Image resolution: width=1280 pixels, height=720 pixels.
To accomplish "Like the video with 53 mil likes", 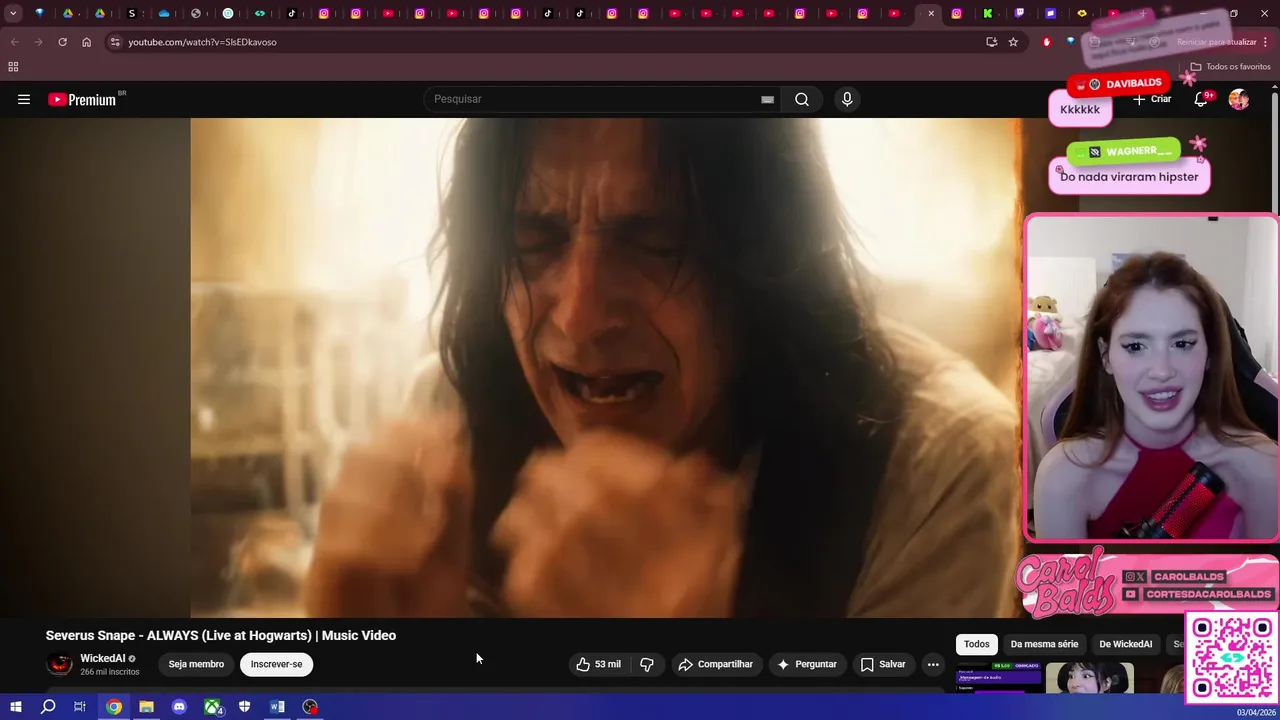I will click(x=598, y=664).
